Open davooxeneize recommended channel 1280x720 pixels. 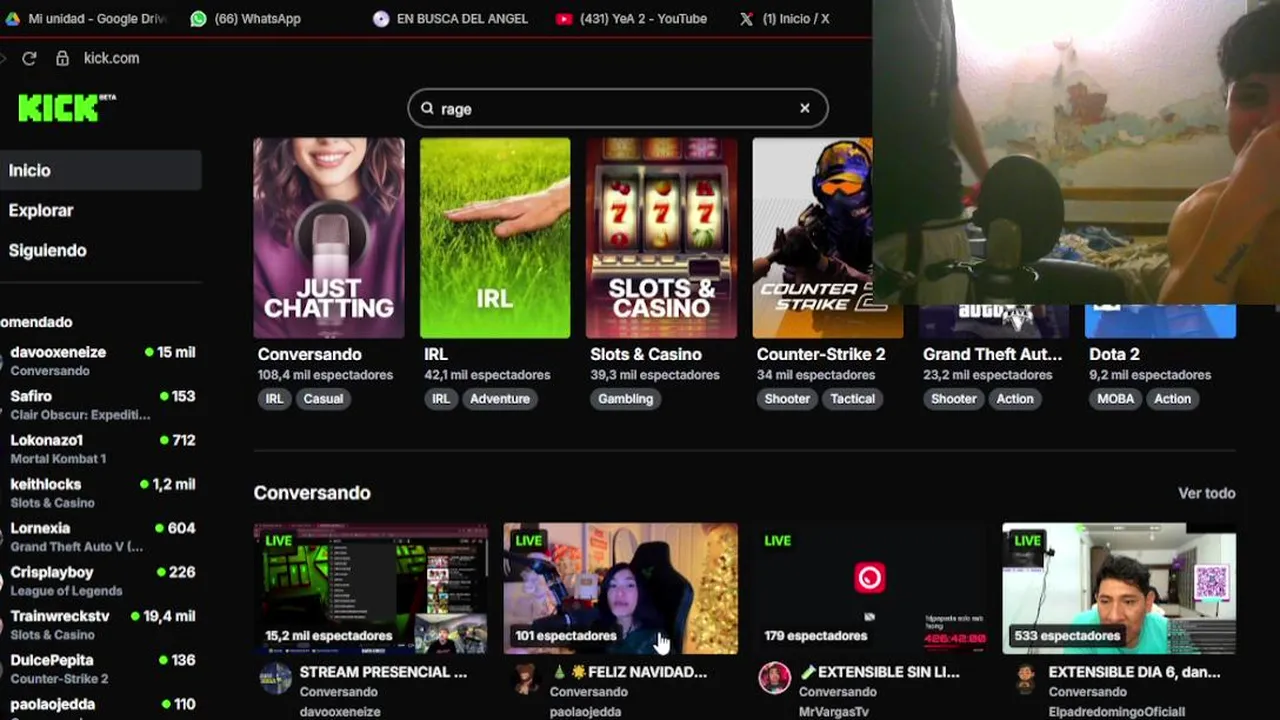click(100, 360)
